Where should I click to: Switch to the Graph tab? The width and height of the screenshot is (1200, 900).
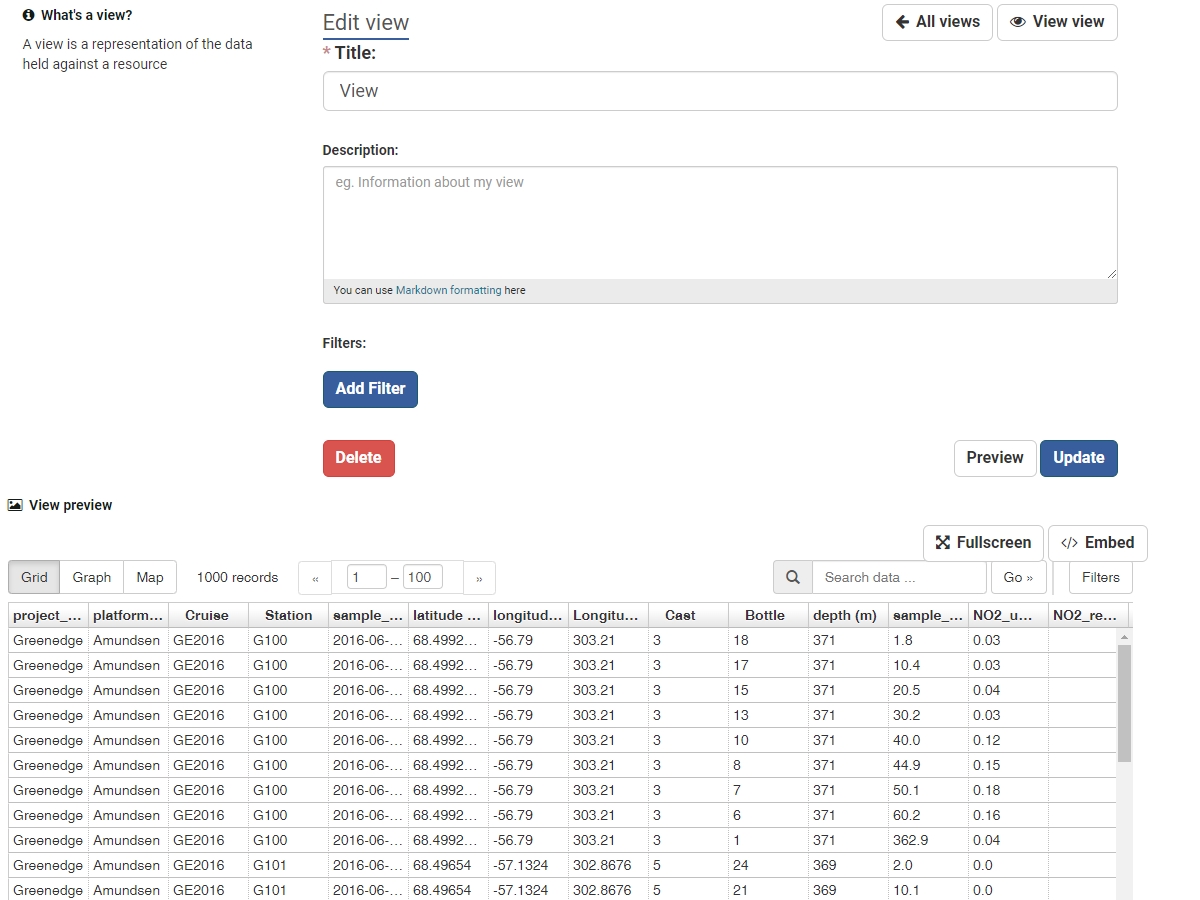pyautogui.click(x=92, y=577)
